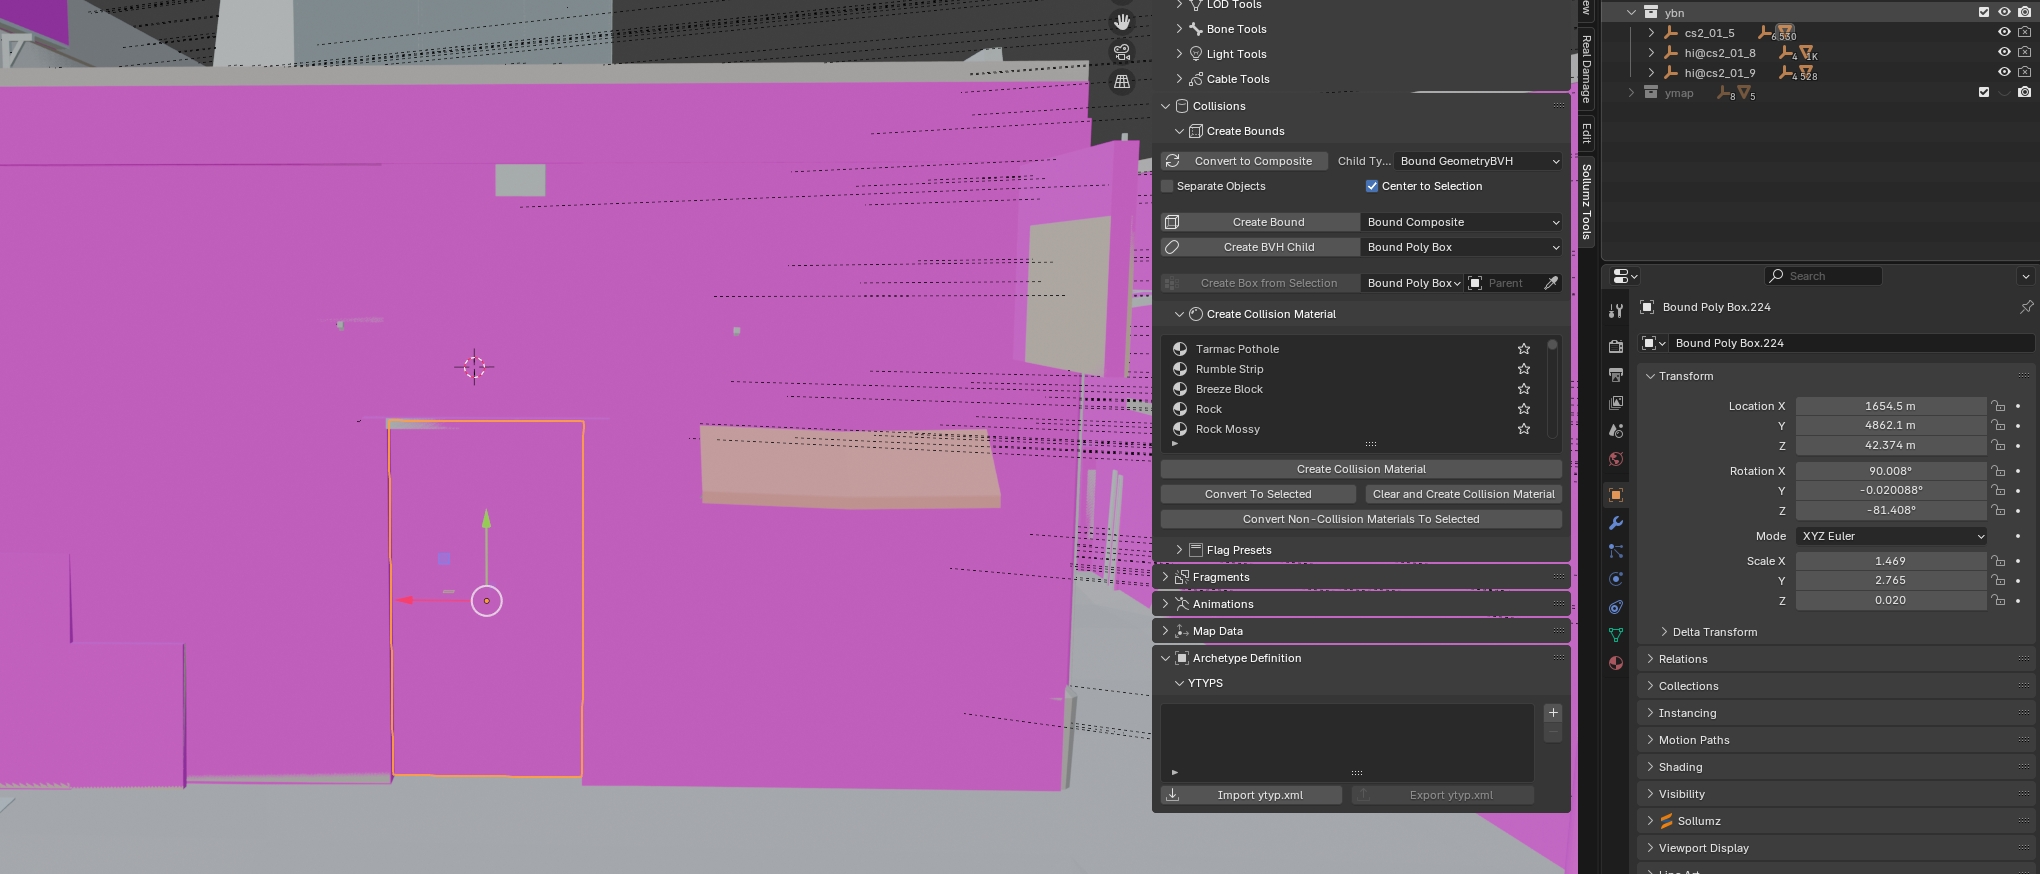
Task: Click the Create Collision Material button
Action: (1360, 469)
